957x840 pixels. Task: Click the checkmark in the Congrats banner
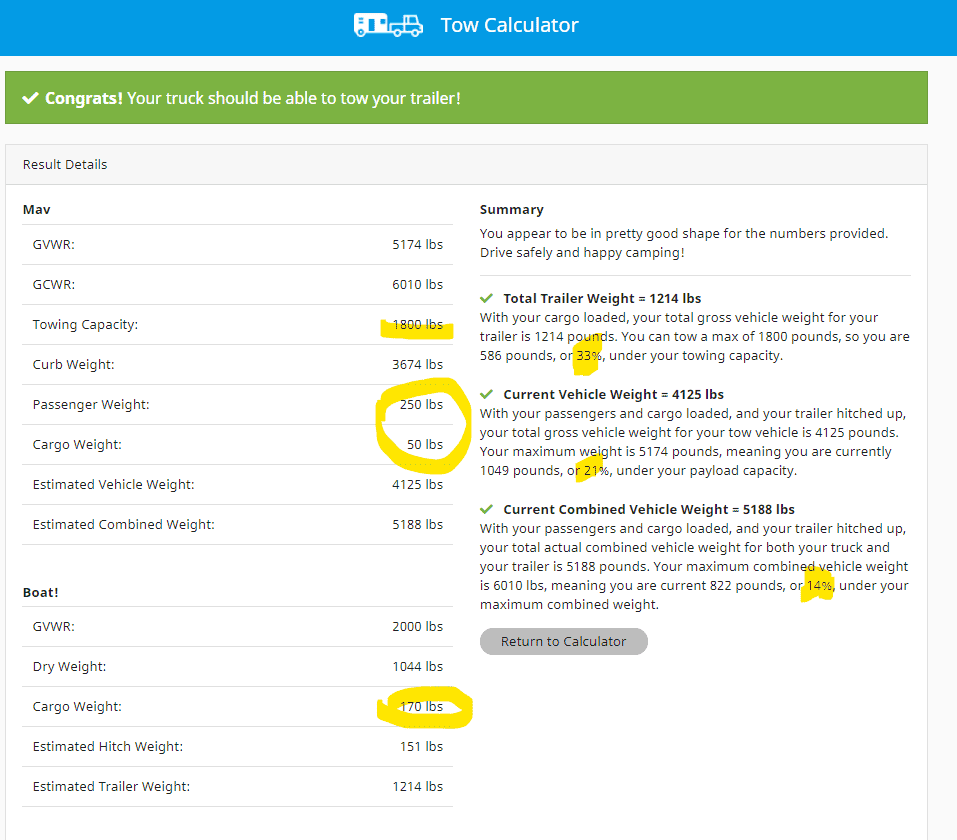31,98
